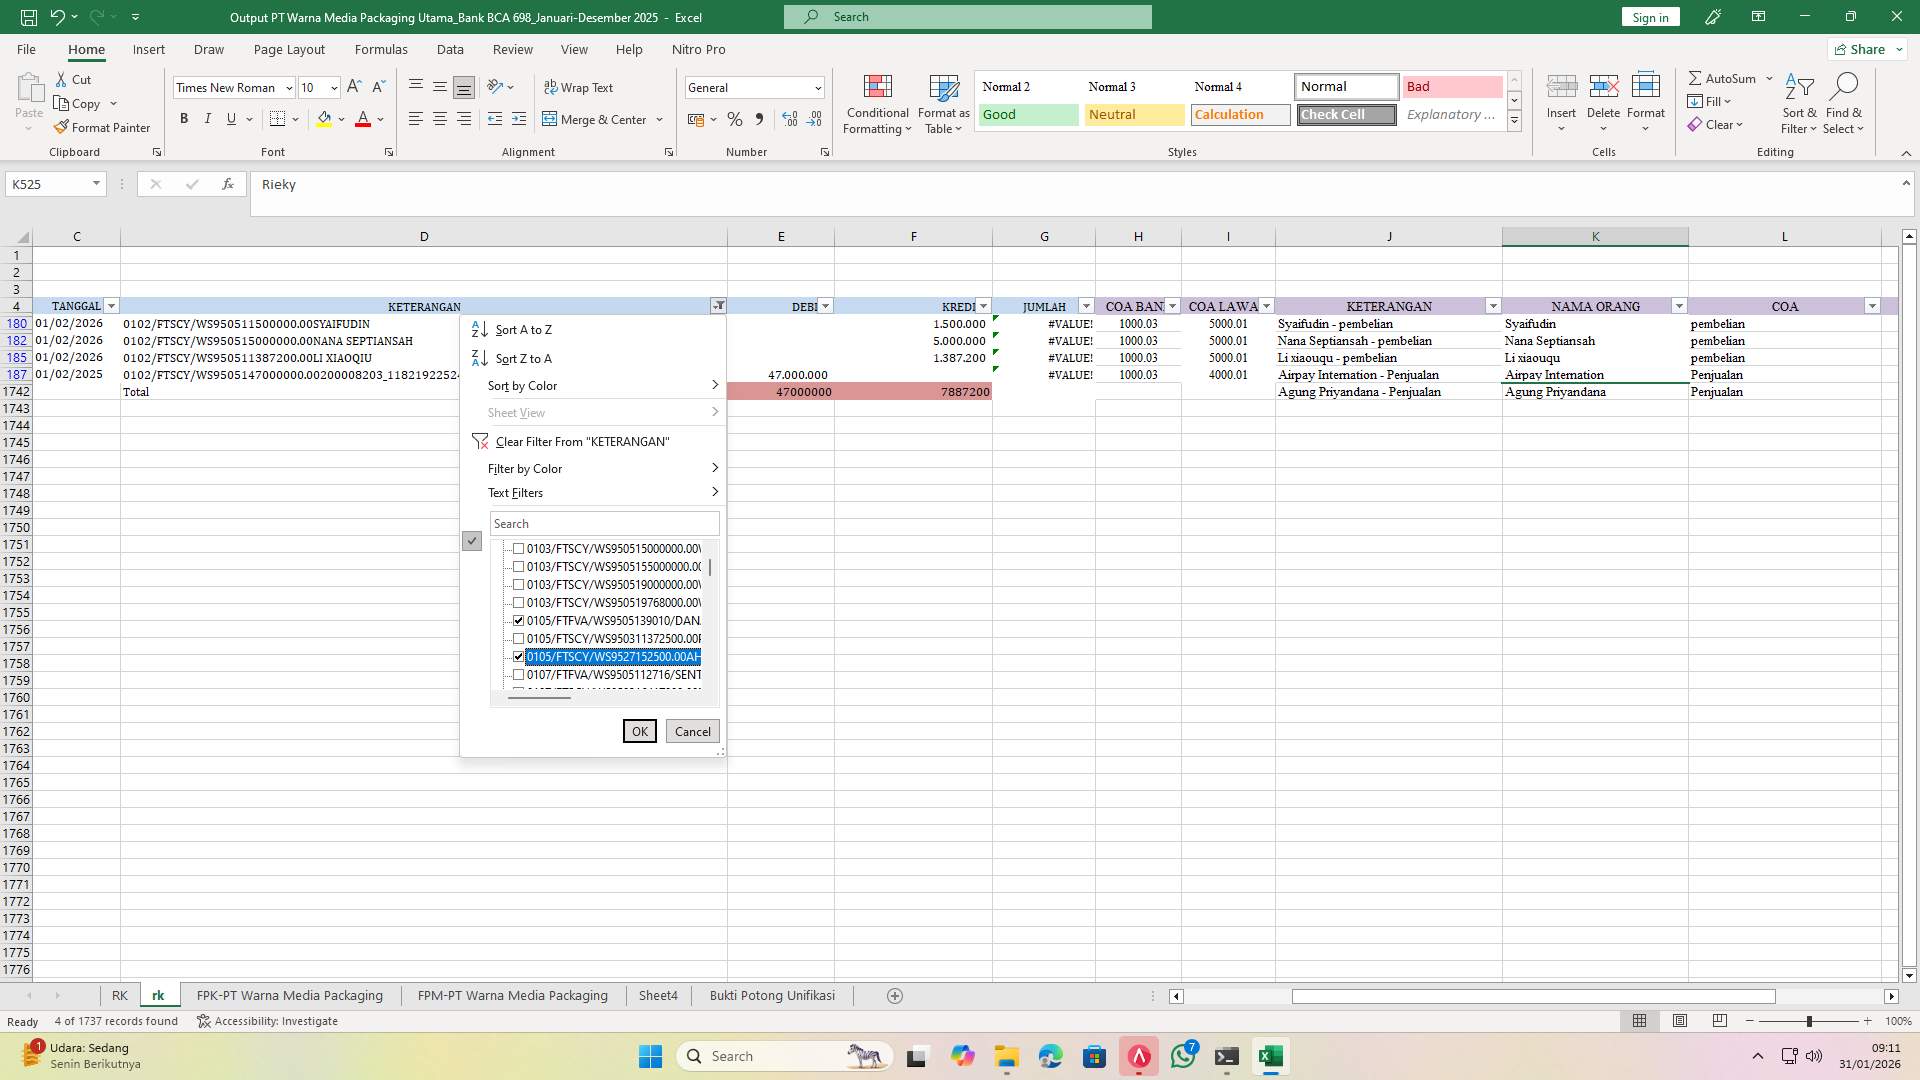Image resolution: width=1920 pixels, height=1080 pixels.
Task: Open Sort & Filter options
Action: (1798, 104)
